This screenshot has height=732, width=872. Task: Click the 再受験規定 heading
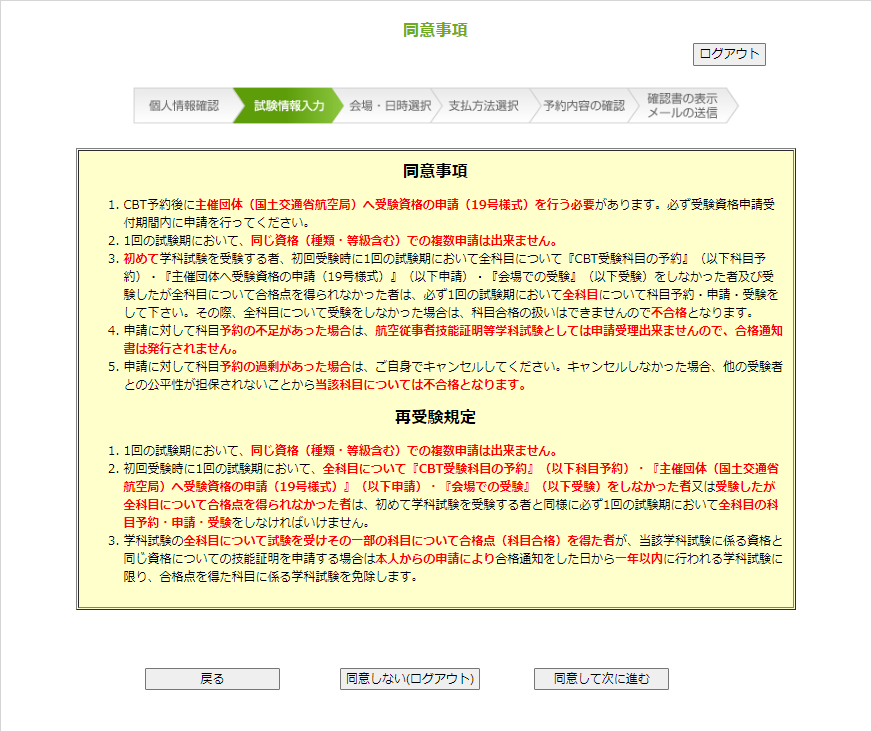[435, 417]
